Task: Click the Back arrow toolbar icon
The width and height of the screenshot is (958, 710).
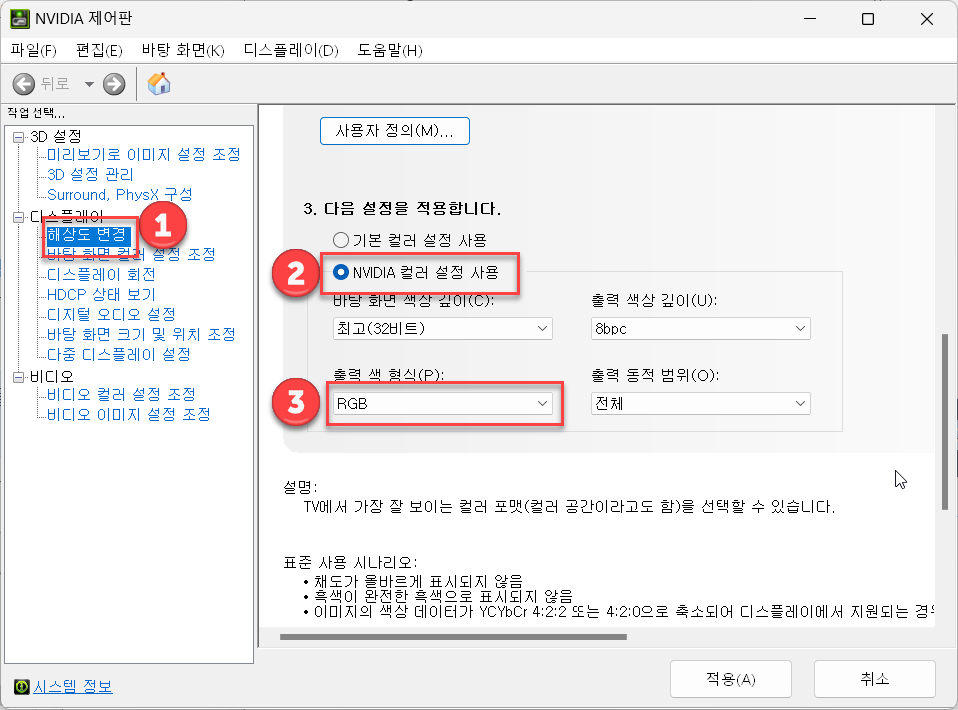Action: pos(24,84)
